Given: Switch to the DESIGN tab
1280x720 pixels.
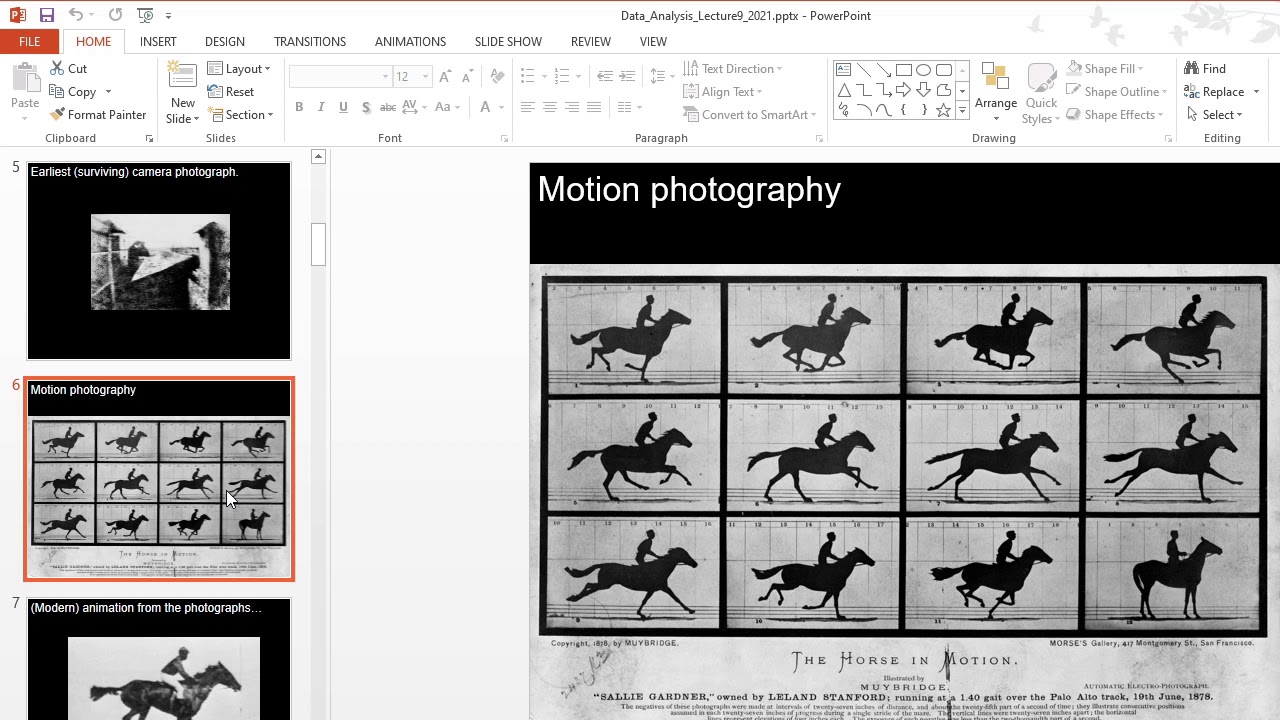Looking at the screenshot, I should tap(225, 41).
